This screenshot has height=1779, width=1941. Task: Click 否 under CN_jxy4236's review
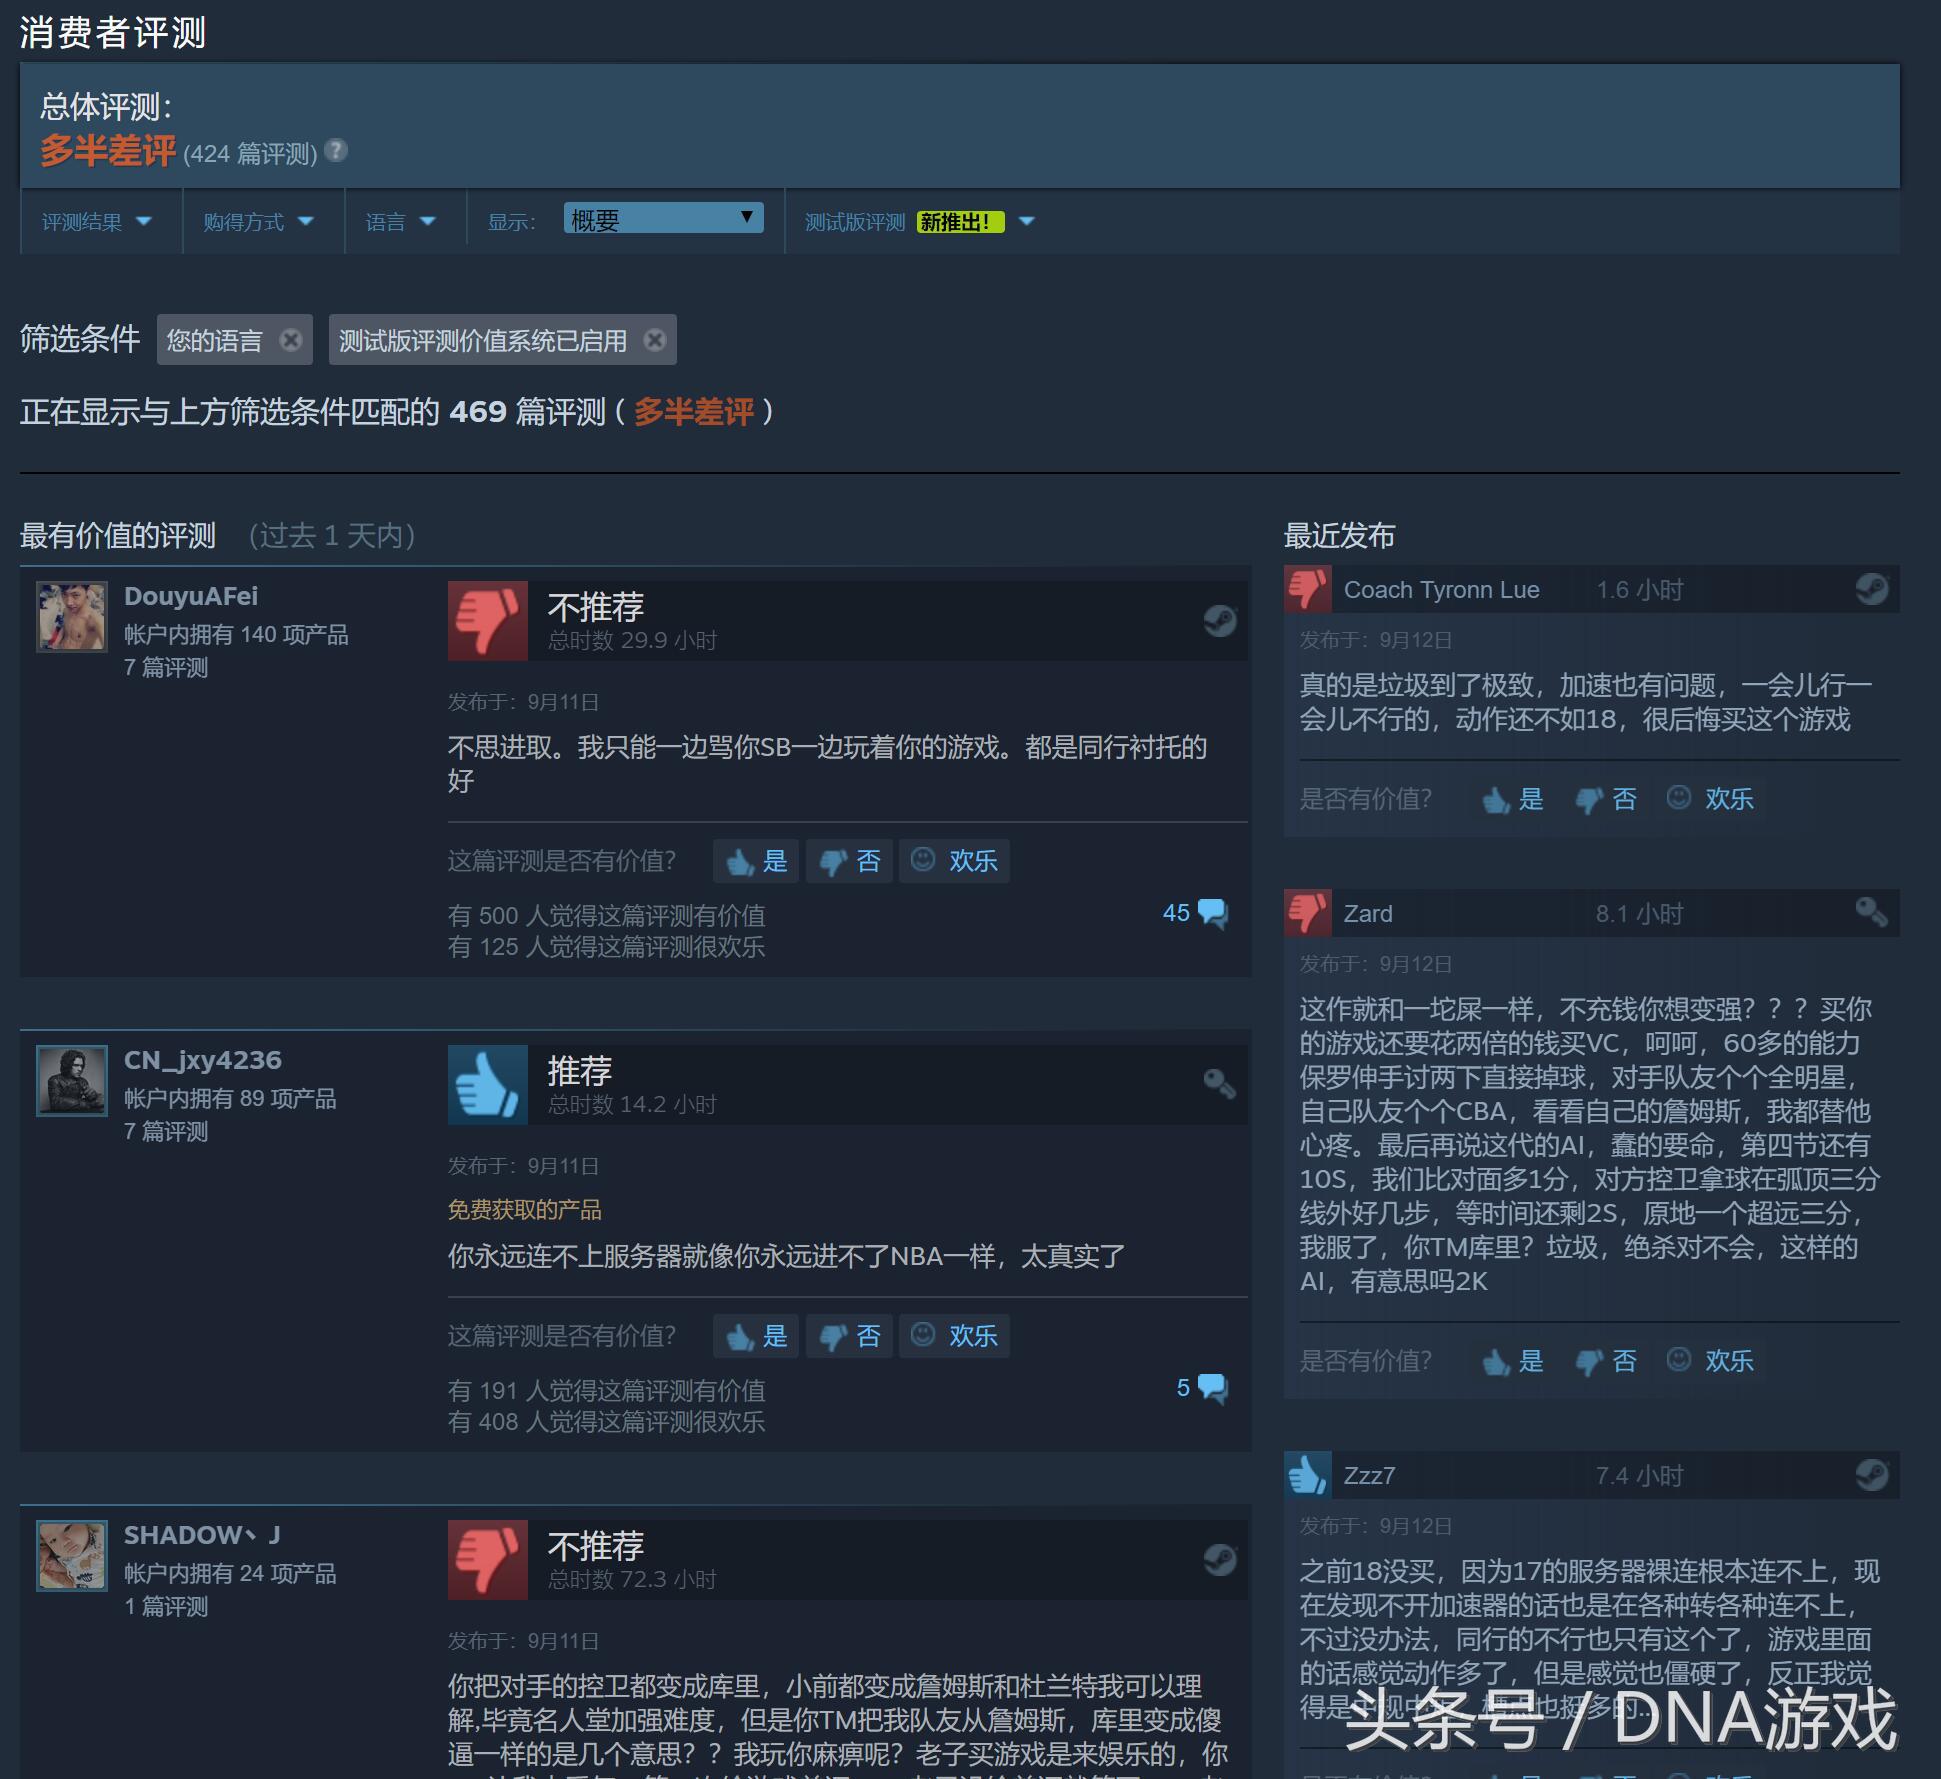click(x=849, y=1335)
